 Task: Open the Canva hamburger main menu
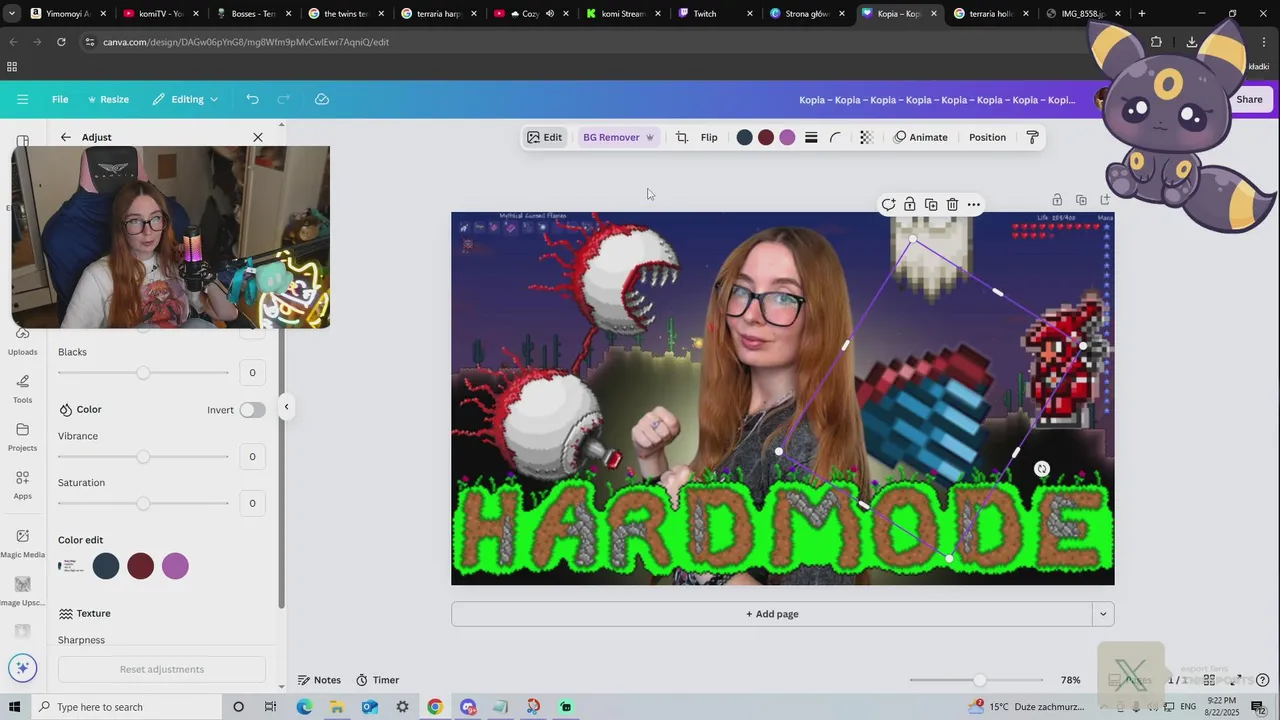22,99
